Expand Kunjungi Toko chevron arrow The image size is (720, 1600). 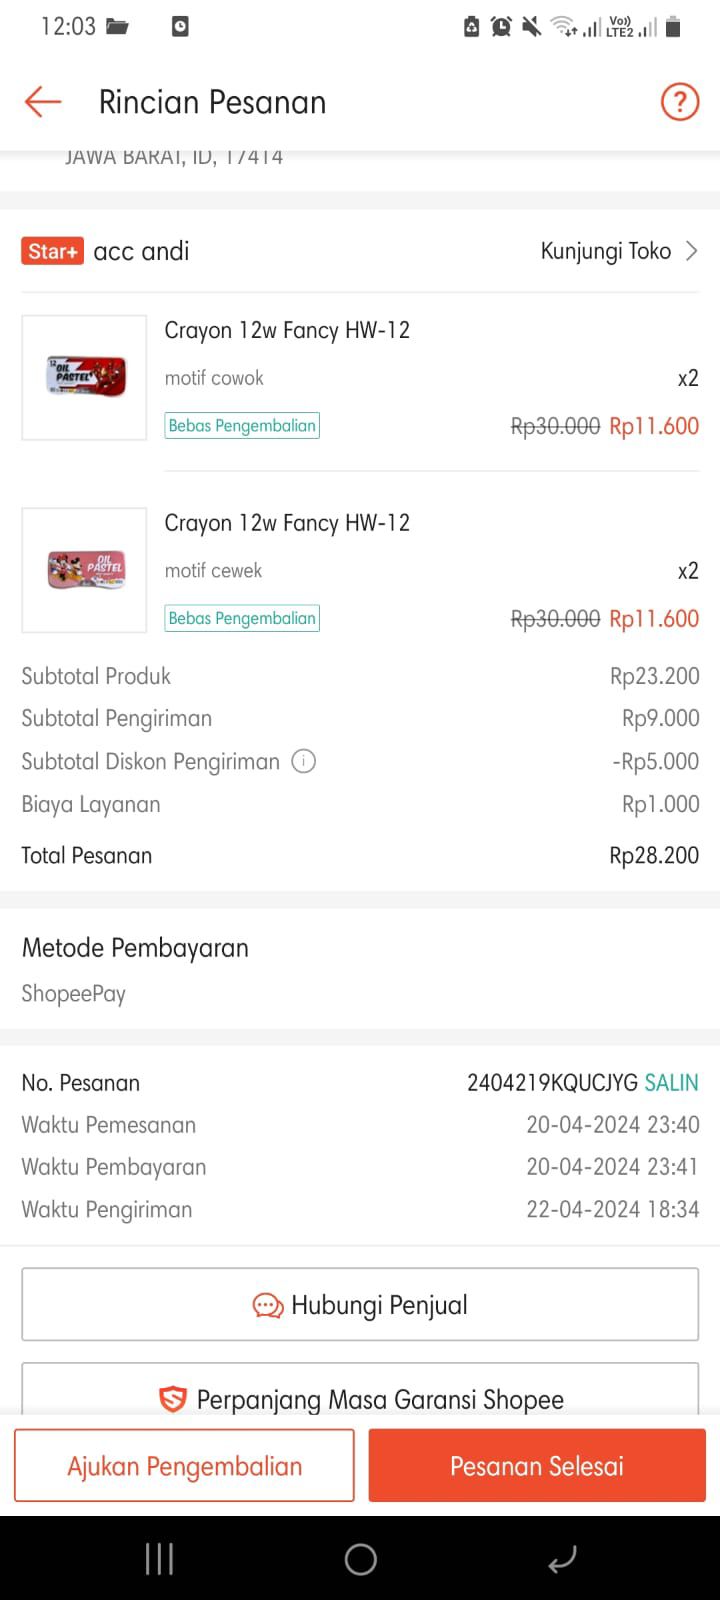tap(691, 251)
